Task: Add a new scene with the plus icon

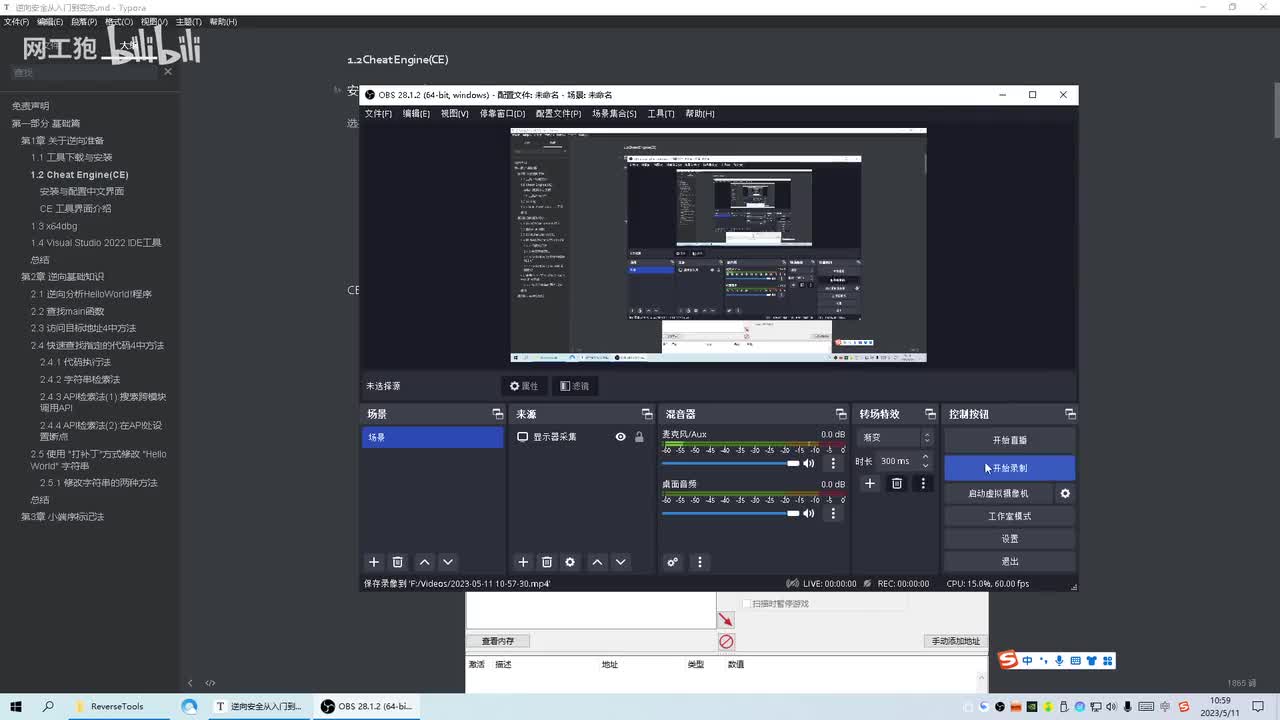Action: 374,562
